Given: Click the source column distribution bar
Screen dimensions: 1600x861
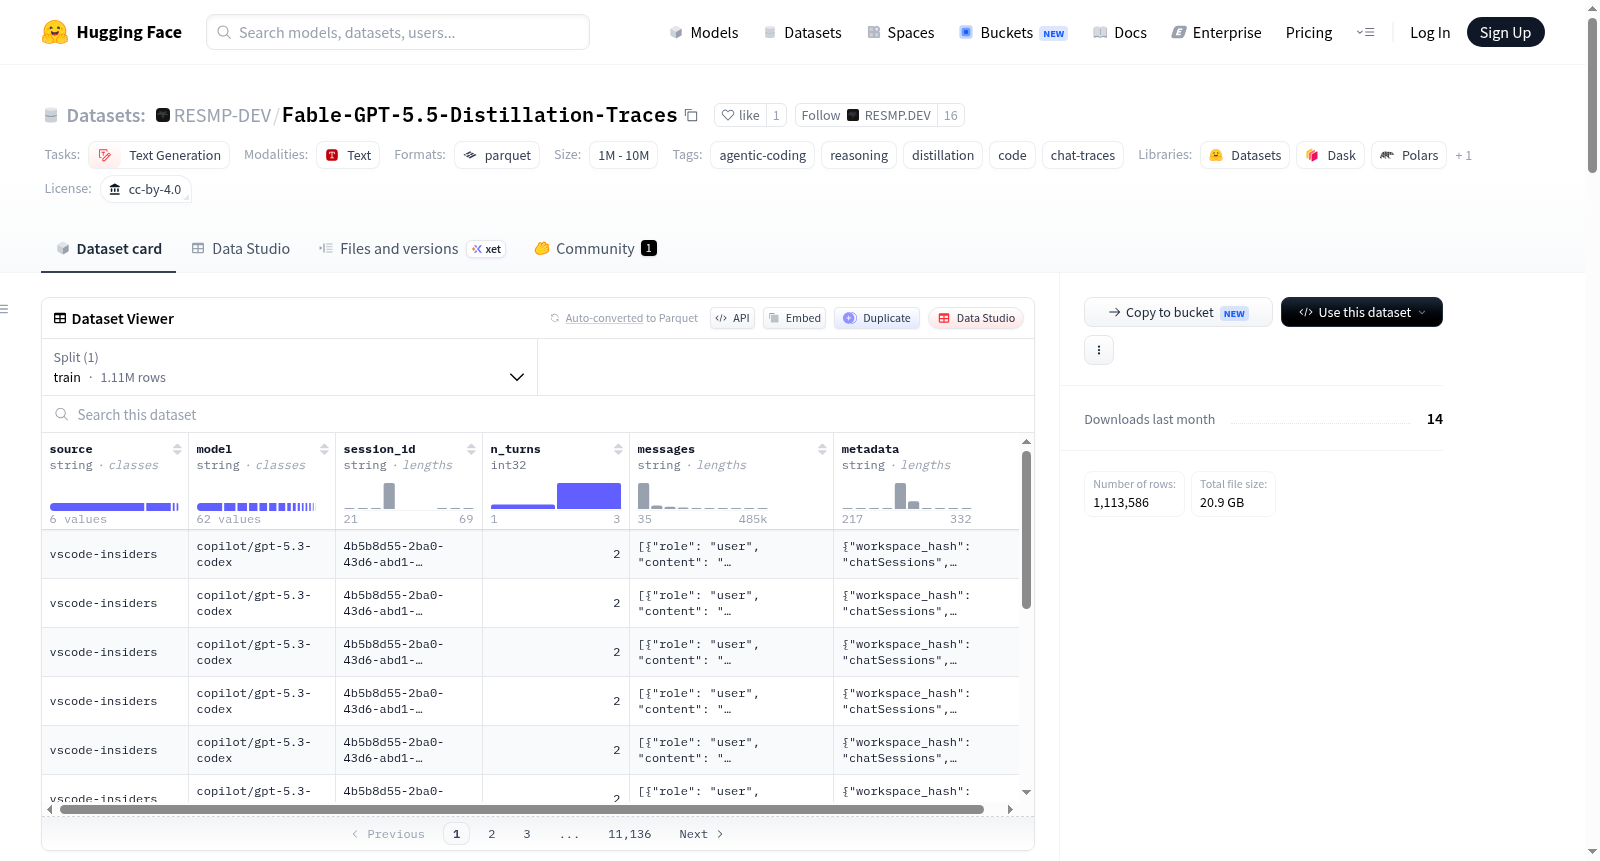Looking at the screenshot, I should [114, 507].
